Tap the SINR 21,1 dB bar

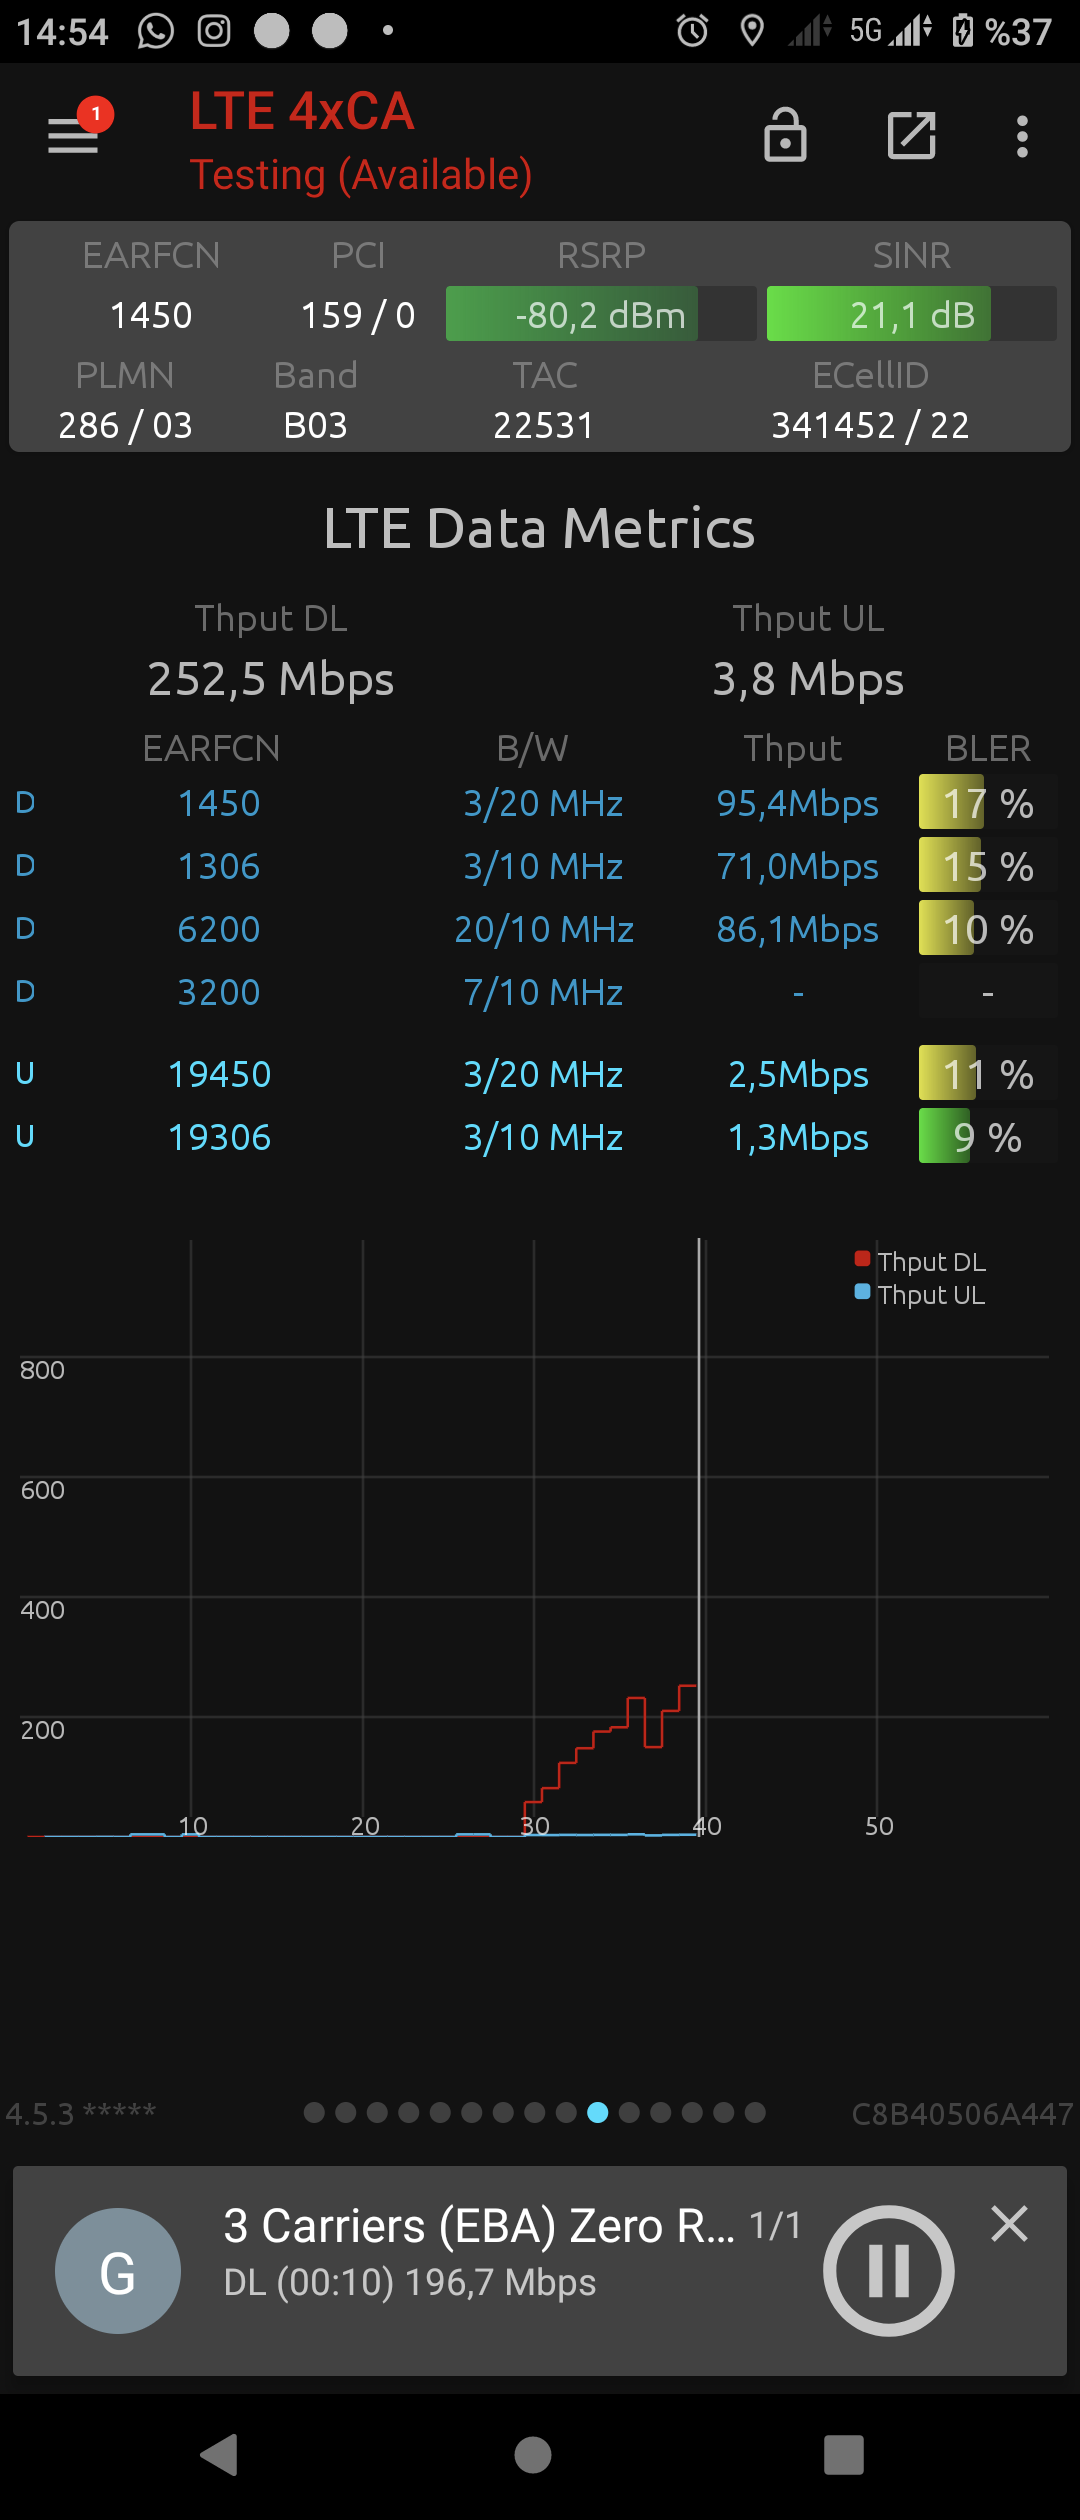point(912,314)
